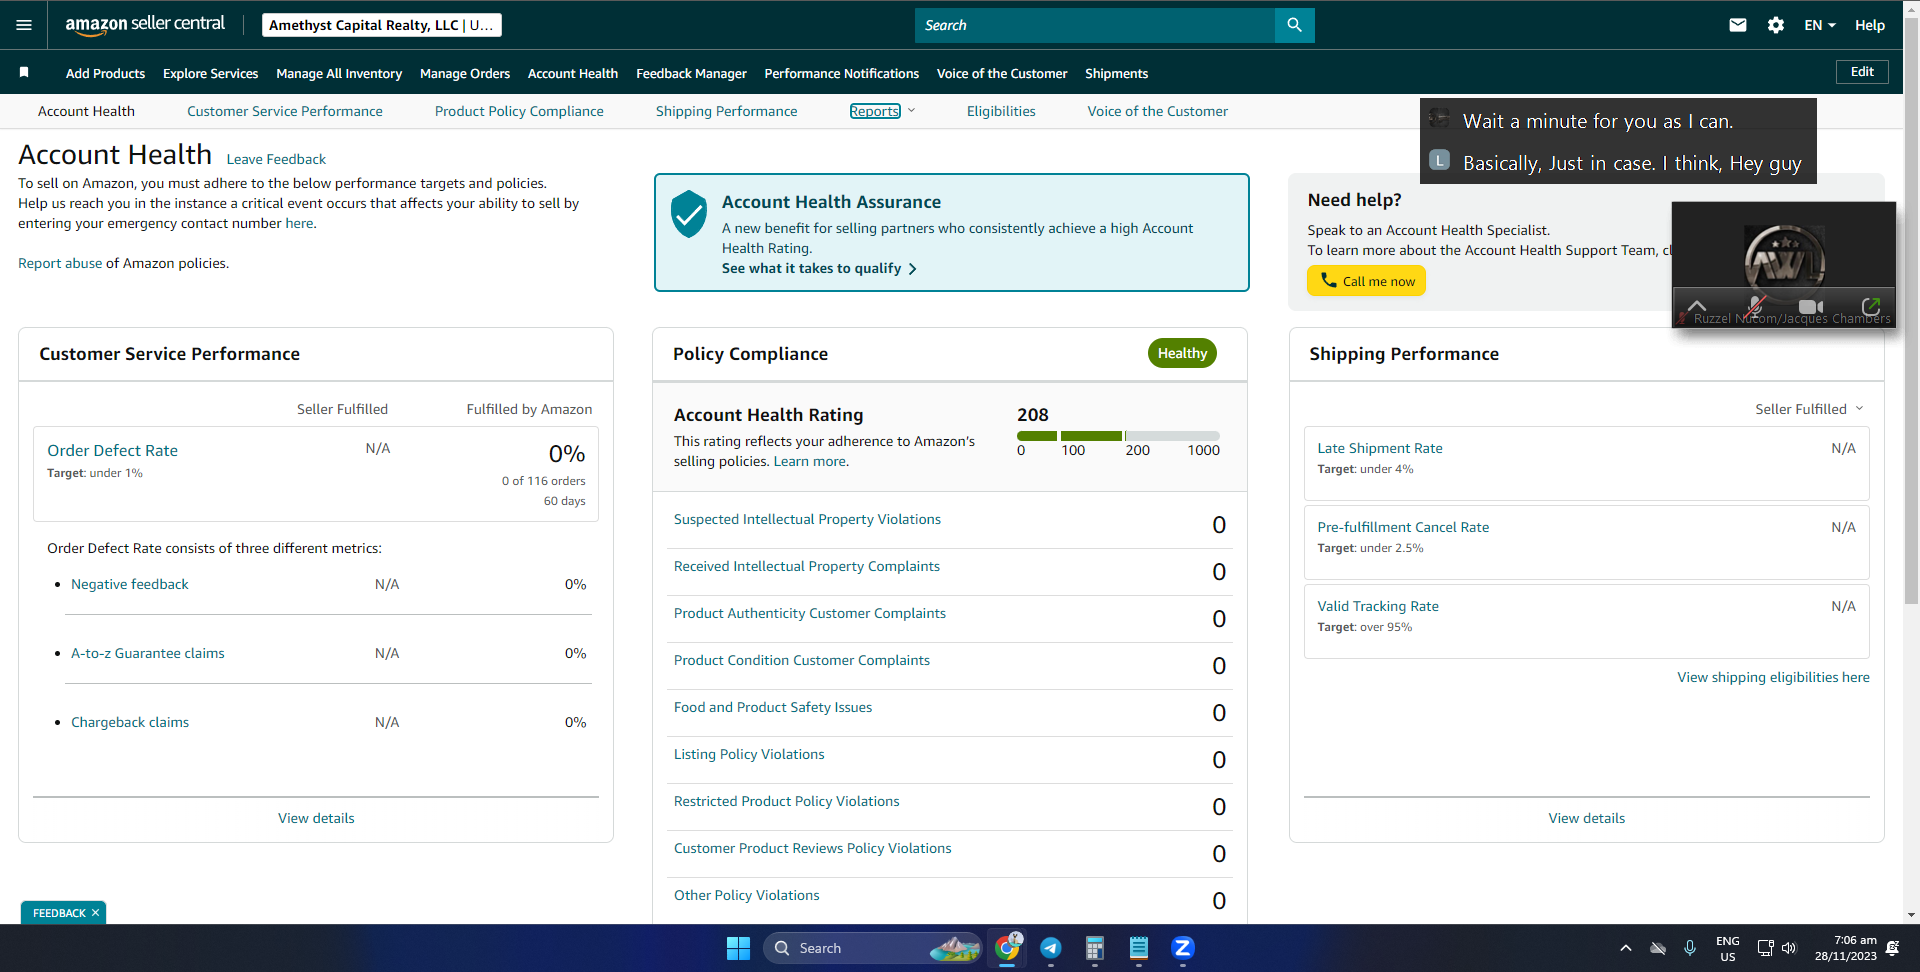
Task: Open Windows Start menu
Action: [x=738, y=948]
